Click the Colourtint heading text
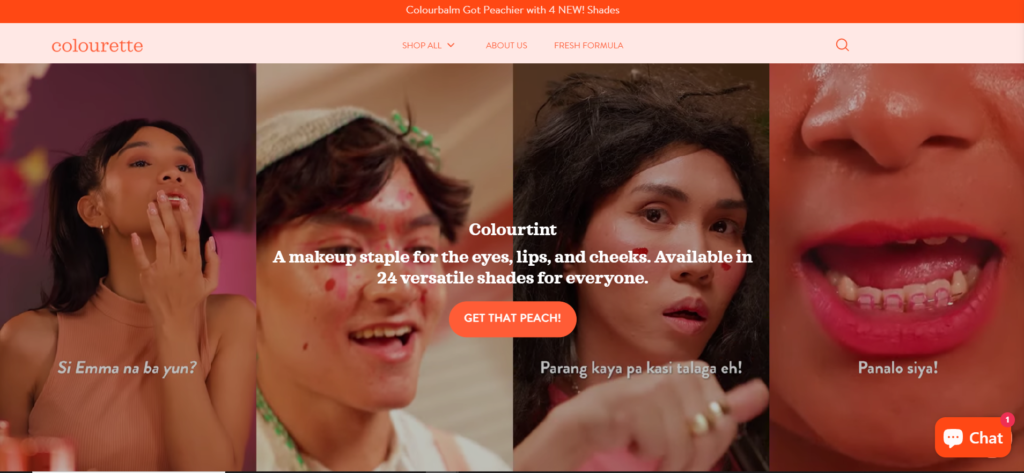 point(513,229)
